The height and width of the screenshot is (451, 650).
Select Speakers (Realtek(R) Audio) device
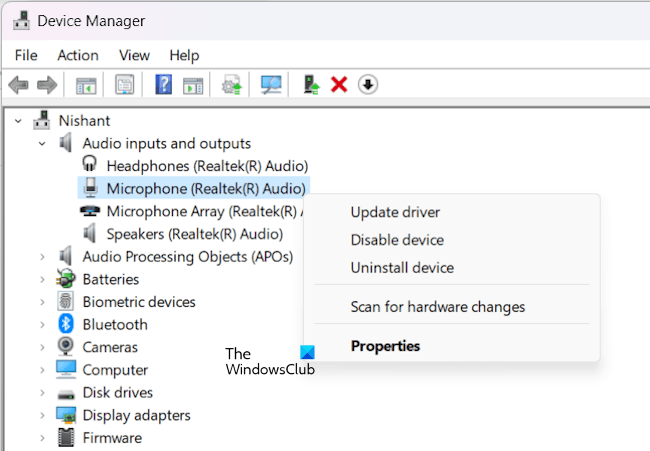(x=194, y=234)
